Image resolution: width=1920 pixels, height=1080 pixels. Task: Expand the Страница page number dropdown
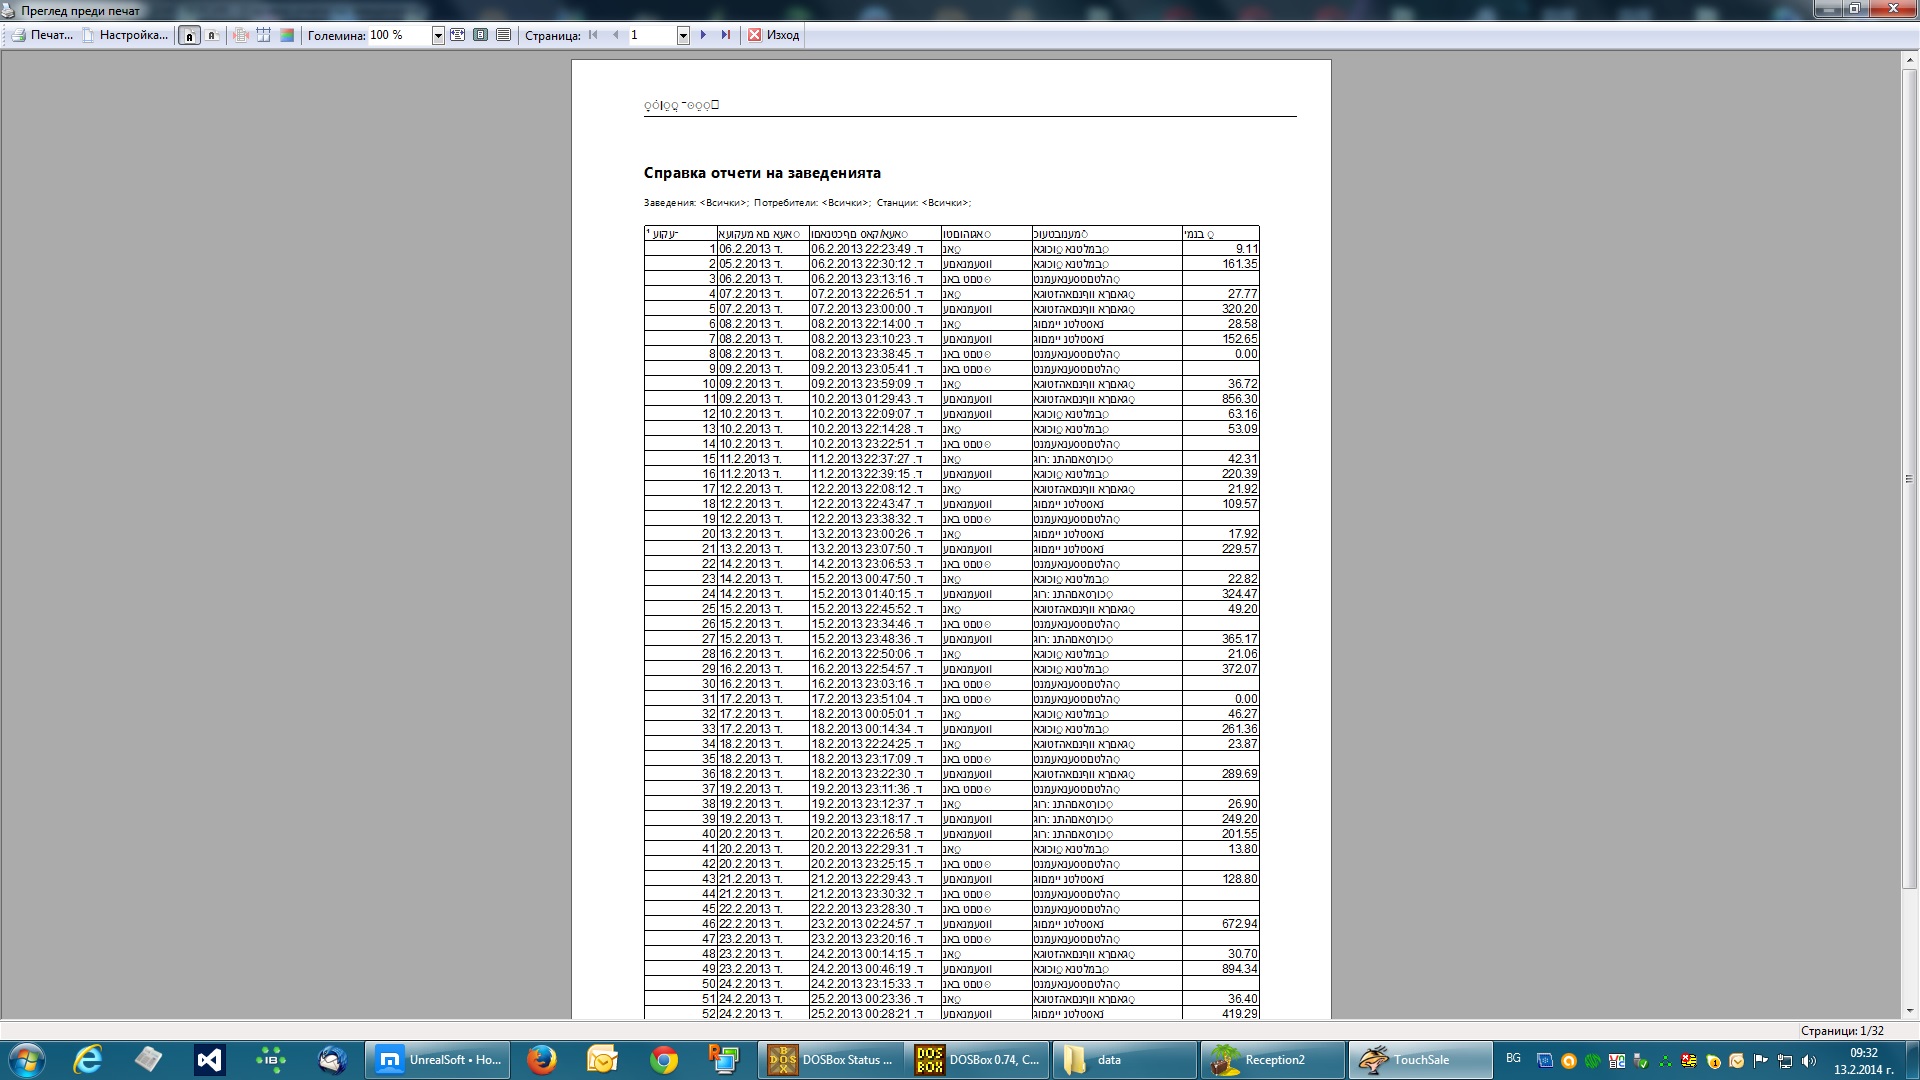684,35
